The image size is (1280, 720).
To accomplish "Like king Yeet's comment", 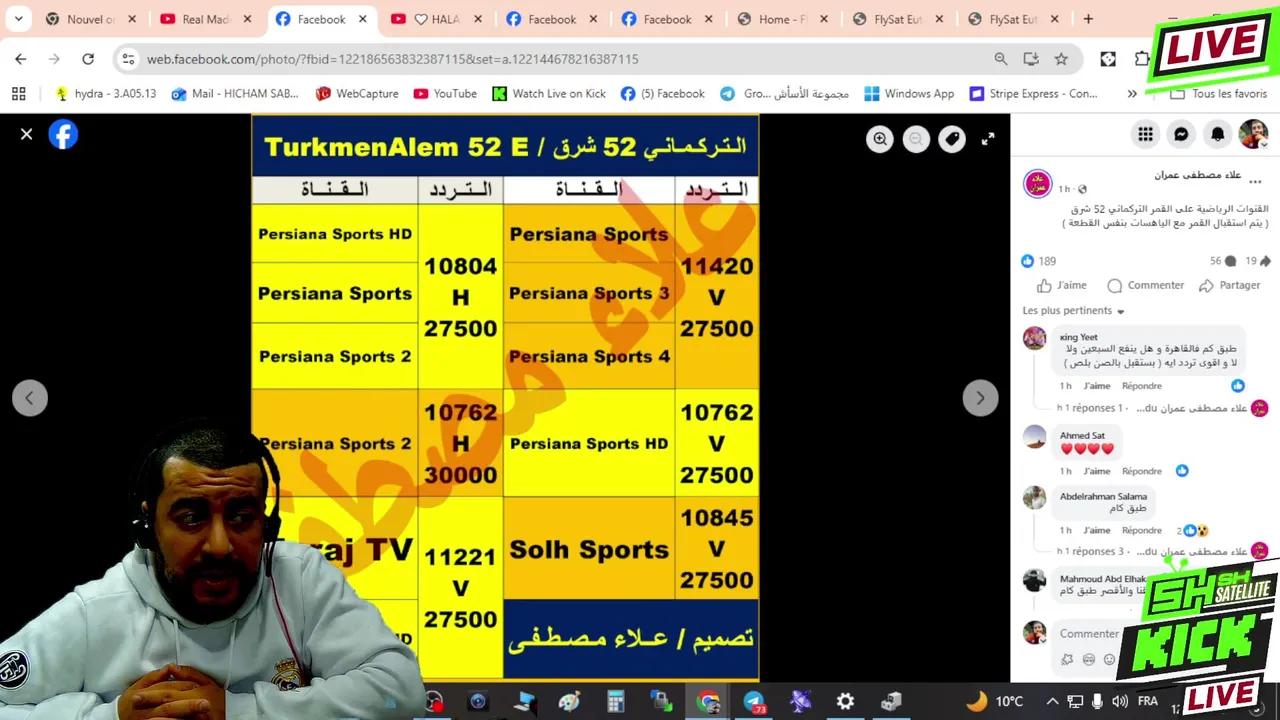I will (1097, 386).
